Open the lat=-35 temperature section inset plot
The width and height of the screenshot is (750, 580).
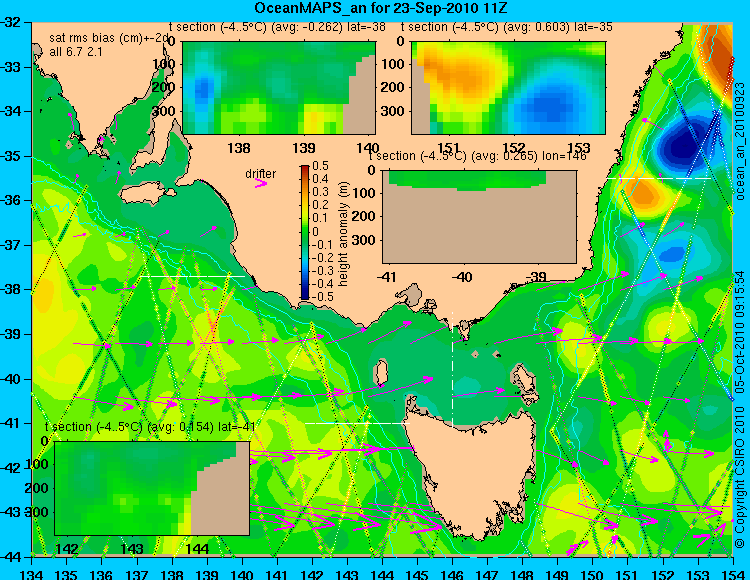(508, 88)
